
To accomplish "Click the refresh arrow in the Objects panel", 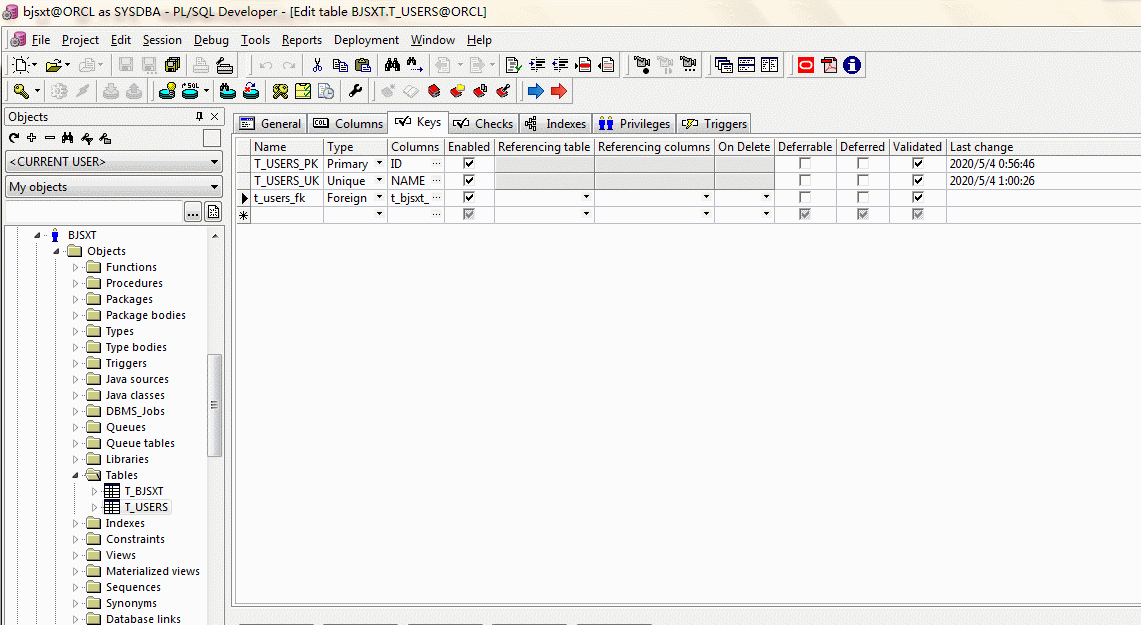I will click(x=14, y=138).
